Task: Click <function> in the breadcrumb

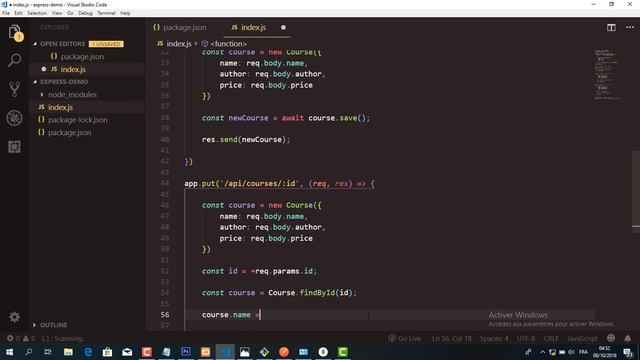Action: 229,44
